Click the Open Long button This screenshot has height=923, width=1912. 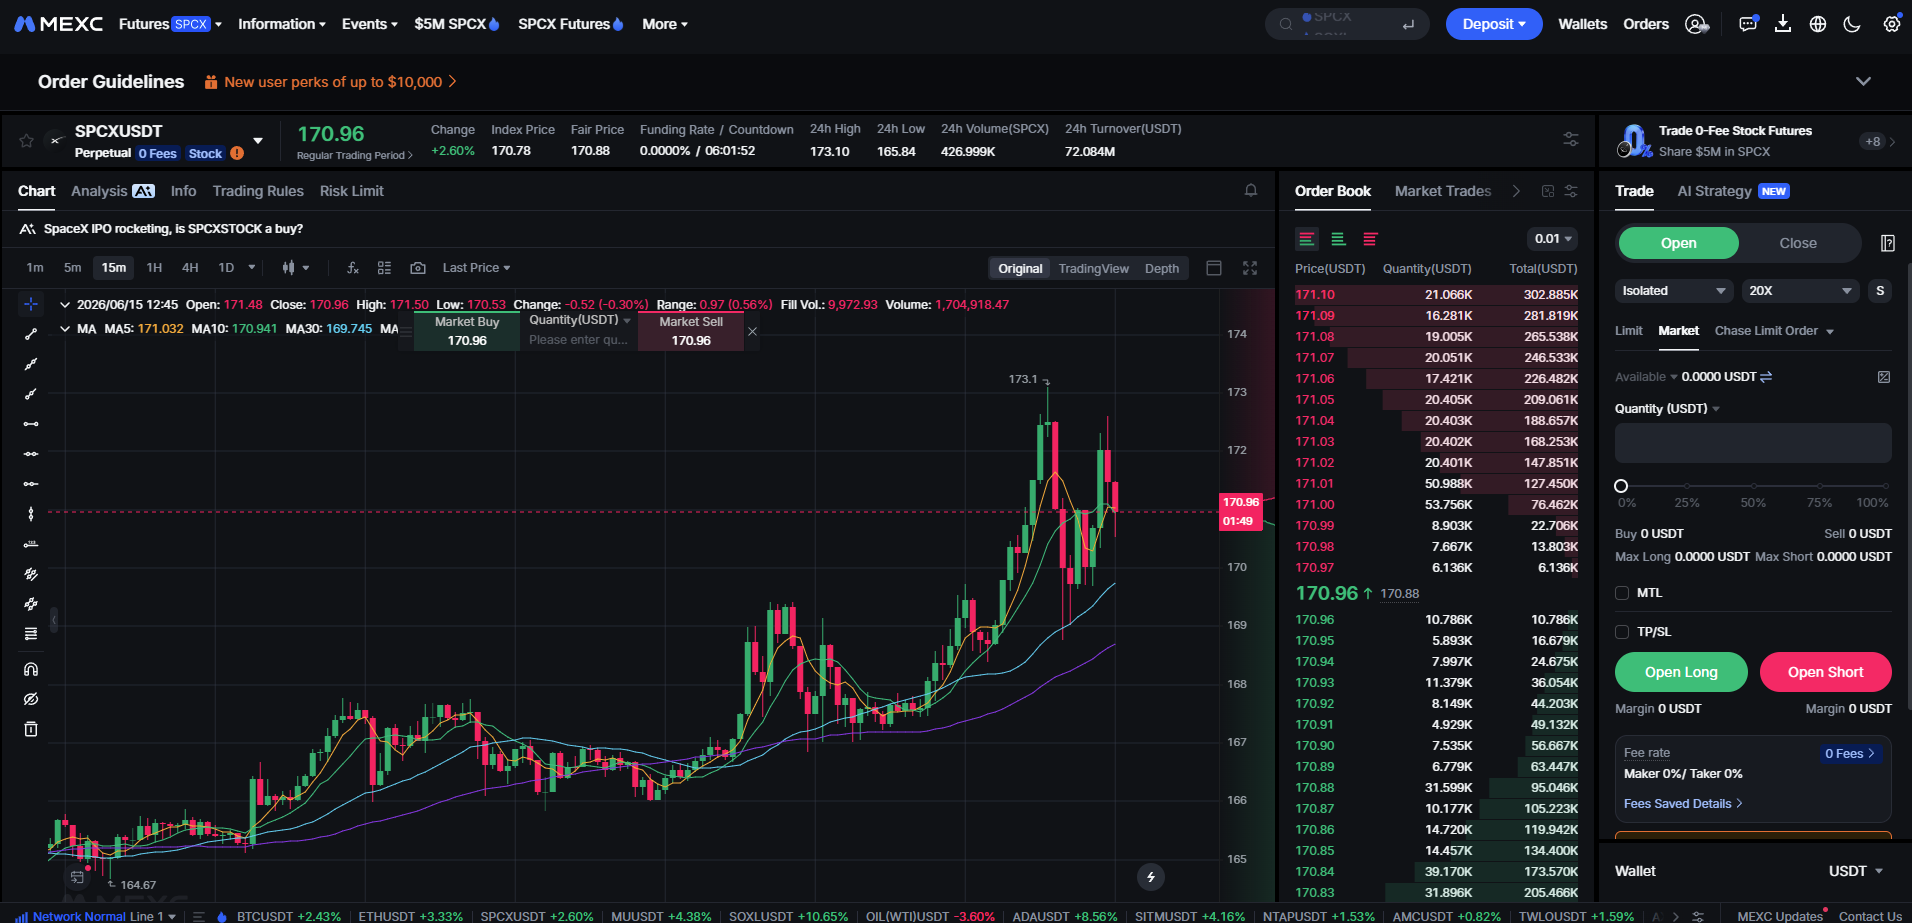point(1681,672)
